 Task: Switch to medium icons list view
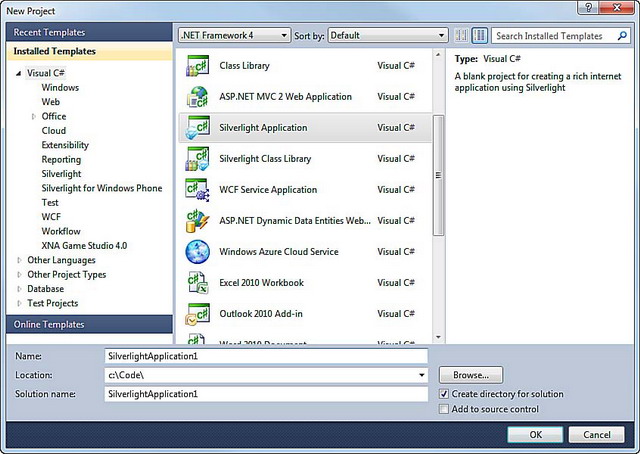(x=480, y=36)
